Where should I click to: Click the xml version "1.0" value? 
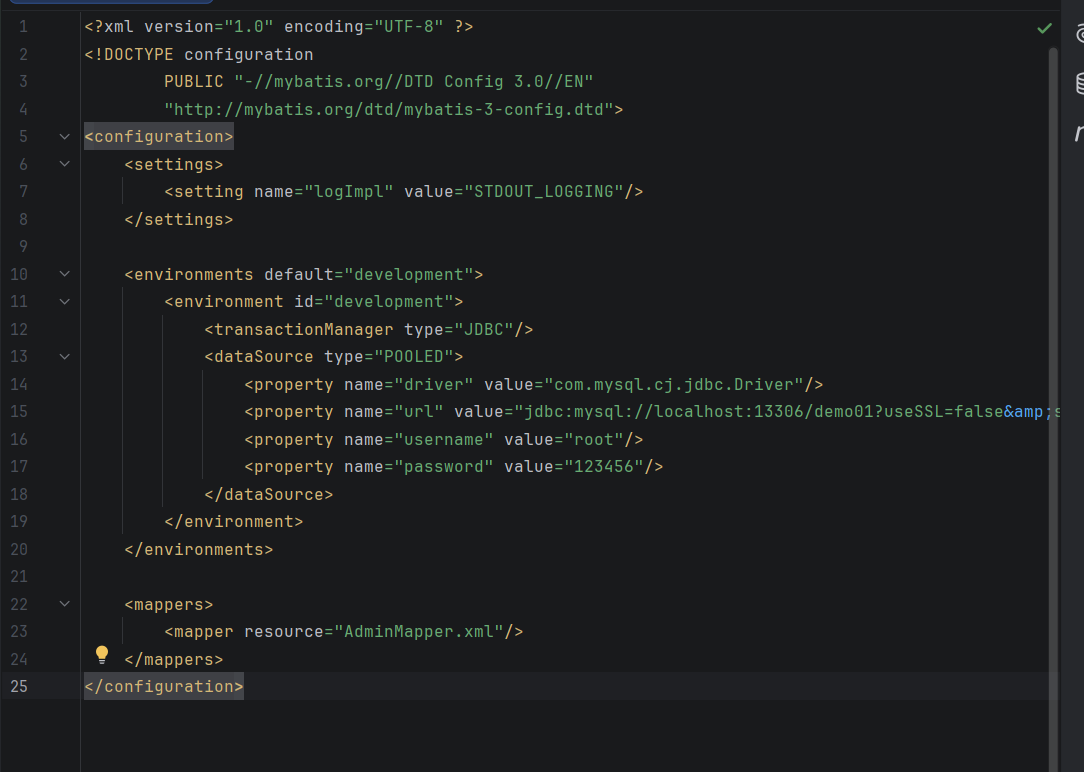point(249,27)
